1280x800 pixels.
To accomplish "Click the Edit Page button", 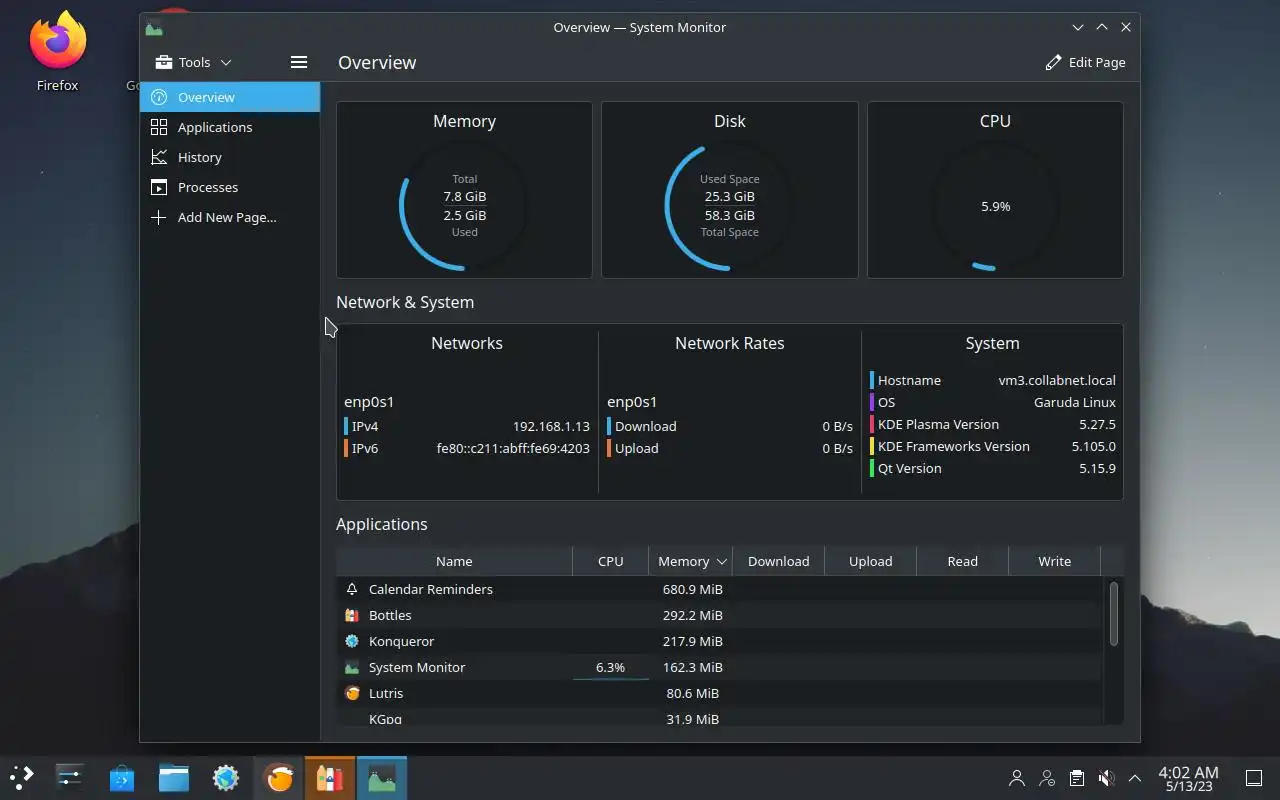I will pos(1085,62).
